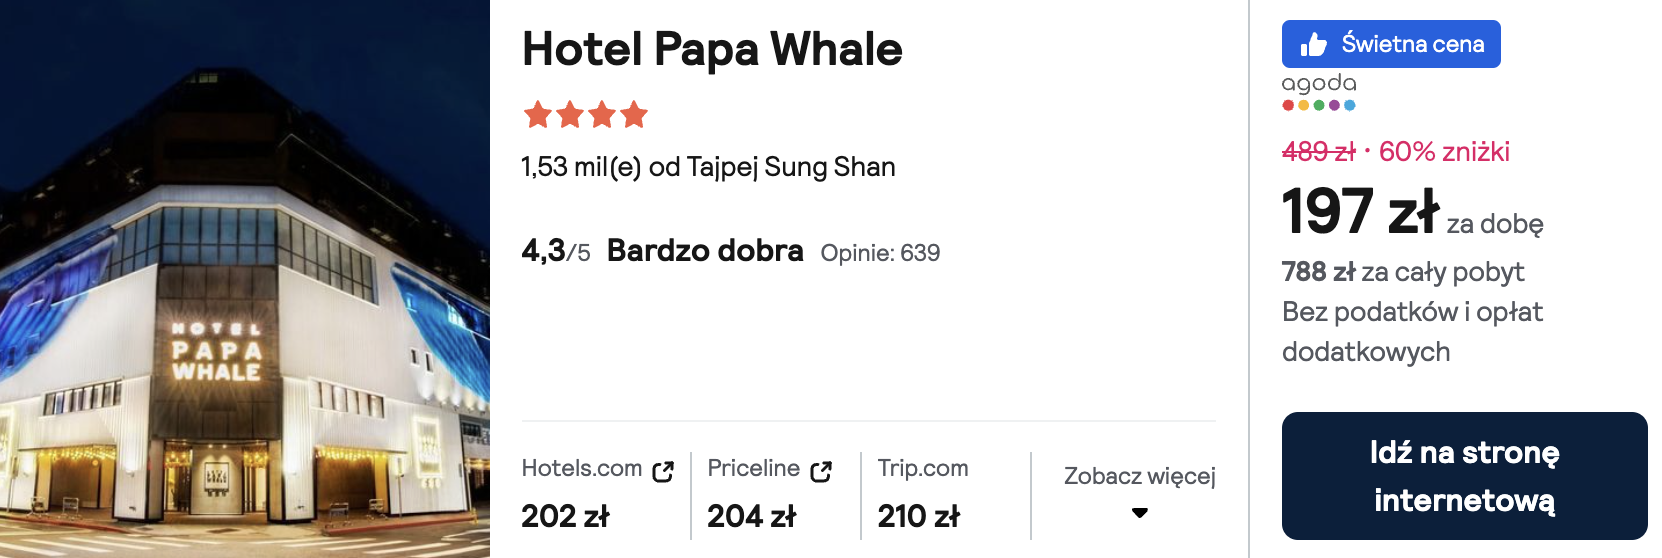This screenshot has height=558, width=1662.
Task: Select the Priceline 204 zł offer
Action: pyautogui.click(x=770, y=494)
